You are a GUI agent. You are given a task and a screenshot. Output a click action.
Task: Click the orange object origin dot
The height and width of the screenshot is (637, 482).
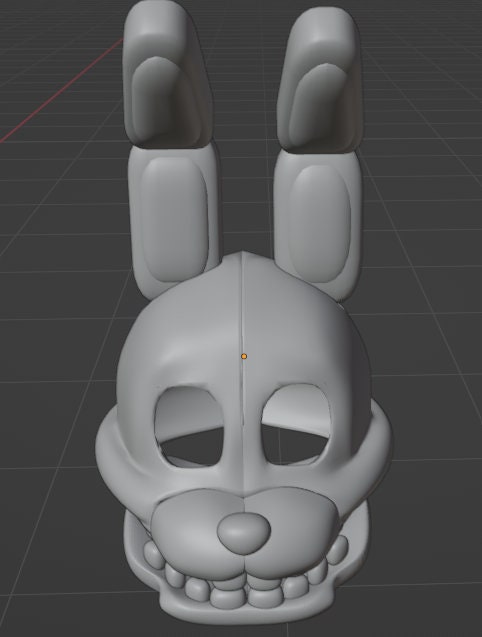(x=244, y=356)
